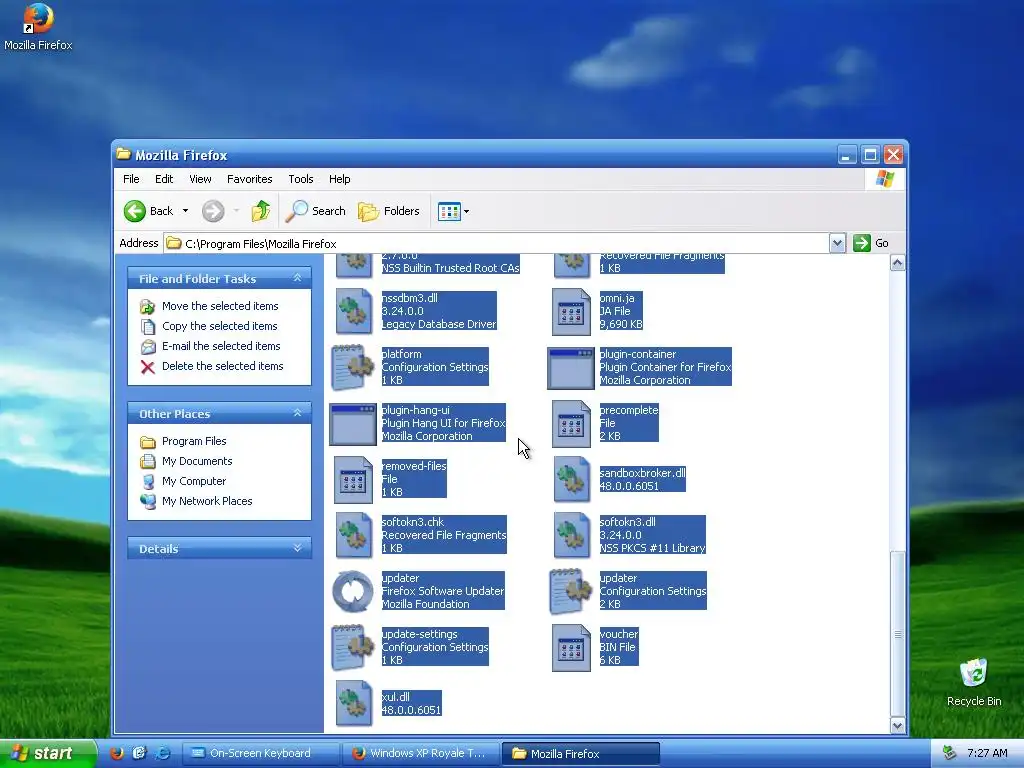Switch to On-Screen Keyboard taskbar button

point(260,753)
